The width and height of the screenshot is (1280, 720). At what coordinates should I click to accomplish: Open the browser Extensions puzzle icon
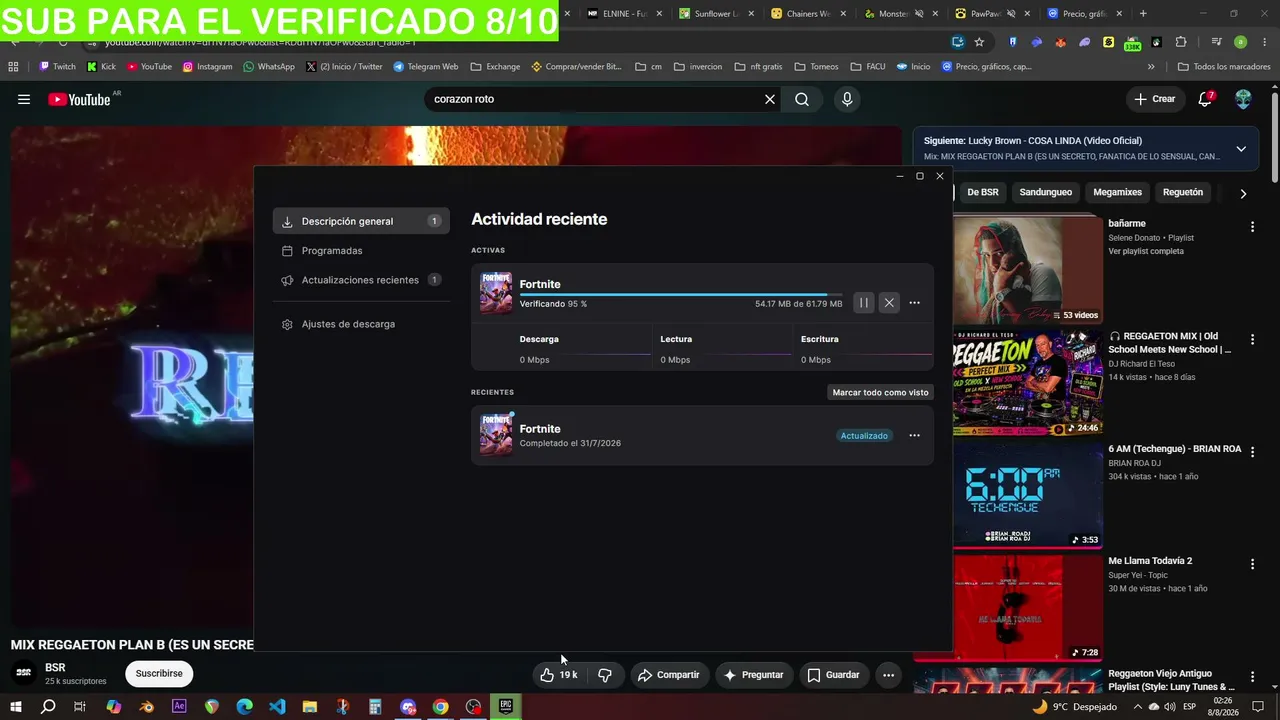pos(1181,42)
